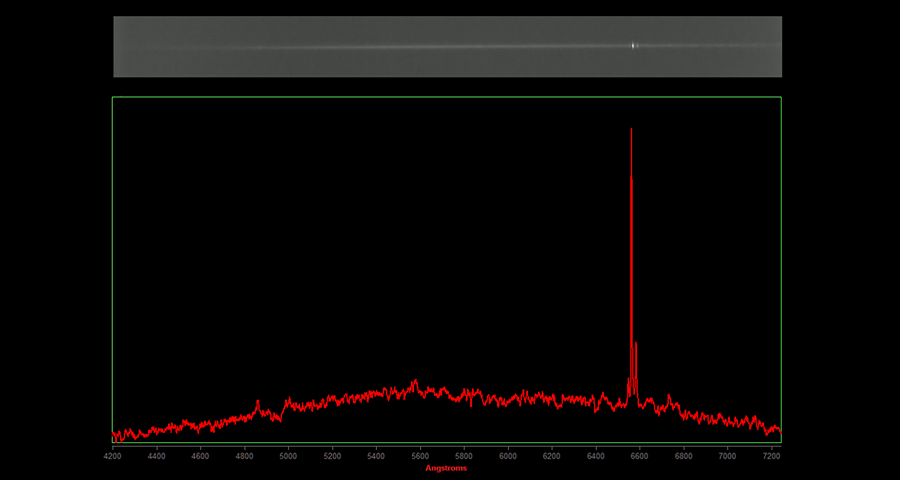
Task: Click the top of the tallest red emission peak
Action: [631, 130]
